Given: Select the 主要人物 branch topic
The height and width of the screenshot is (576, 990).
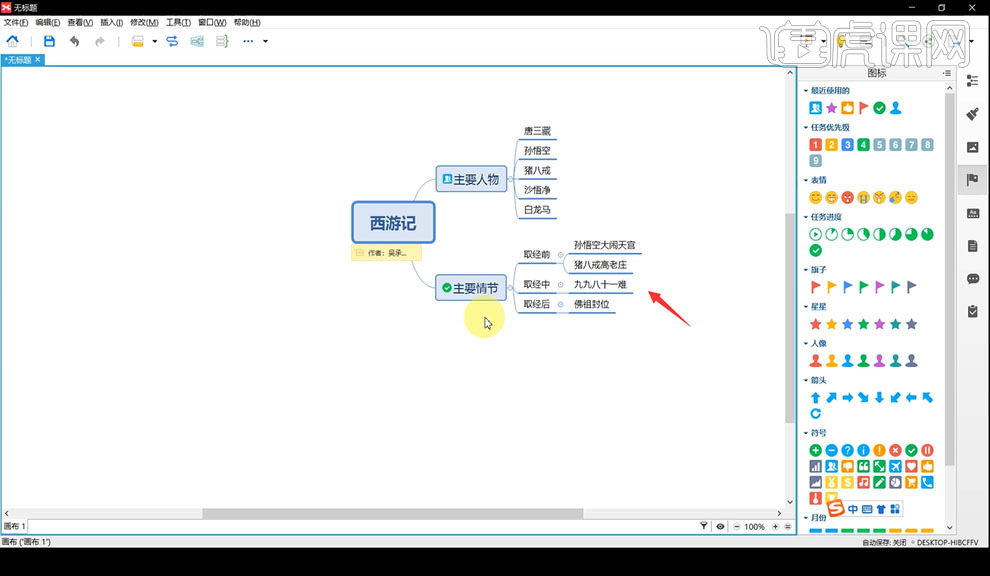Looking at the screenshot, I should pos(471,179).
